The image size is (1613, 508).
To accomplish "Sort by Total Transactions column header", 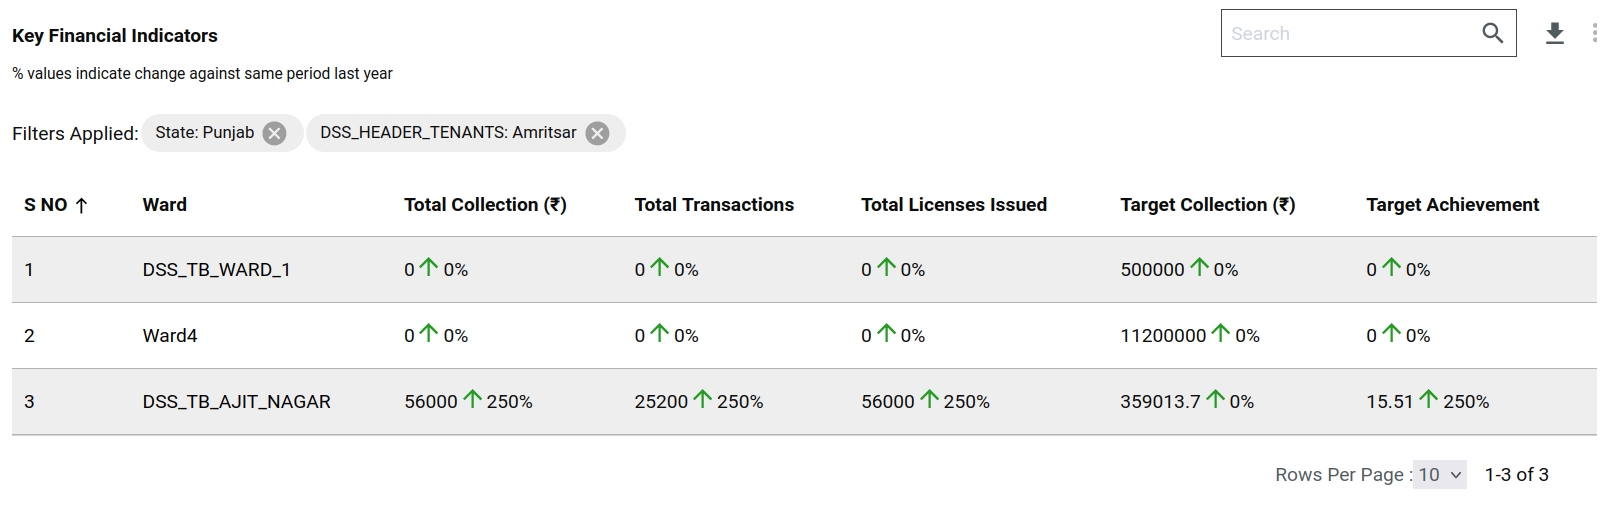I will [x=714, y=205].
